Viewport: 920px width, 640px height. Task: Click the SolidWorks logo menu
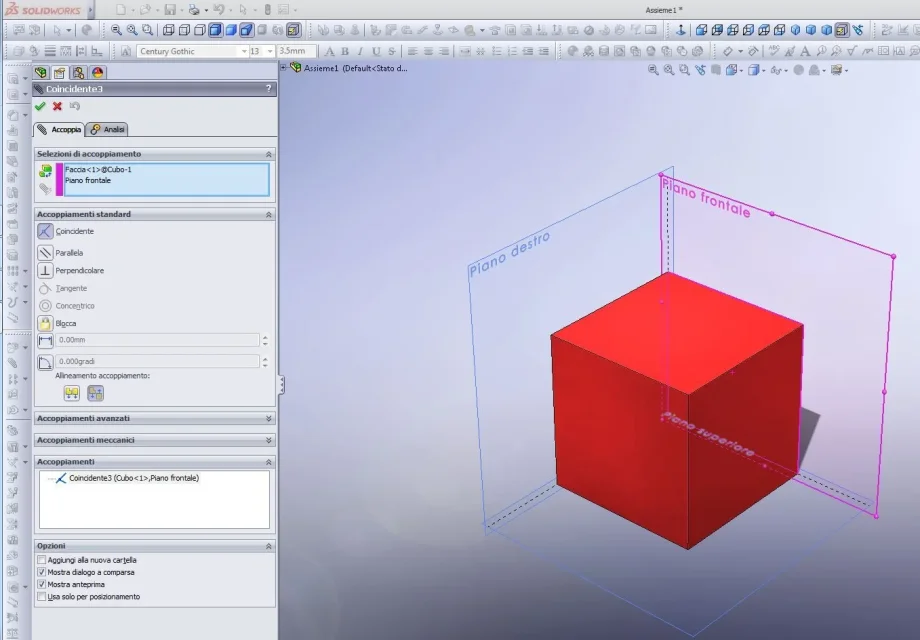click(44, 10)
